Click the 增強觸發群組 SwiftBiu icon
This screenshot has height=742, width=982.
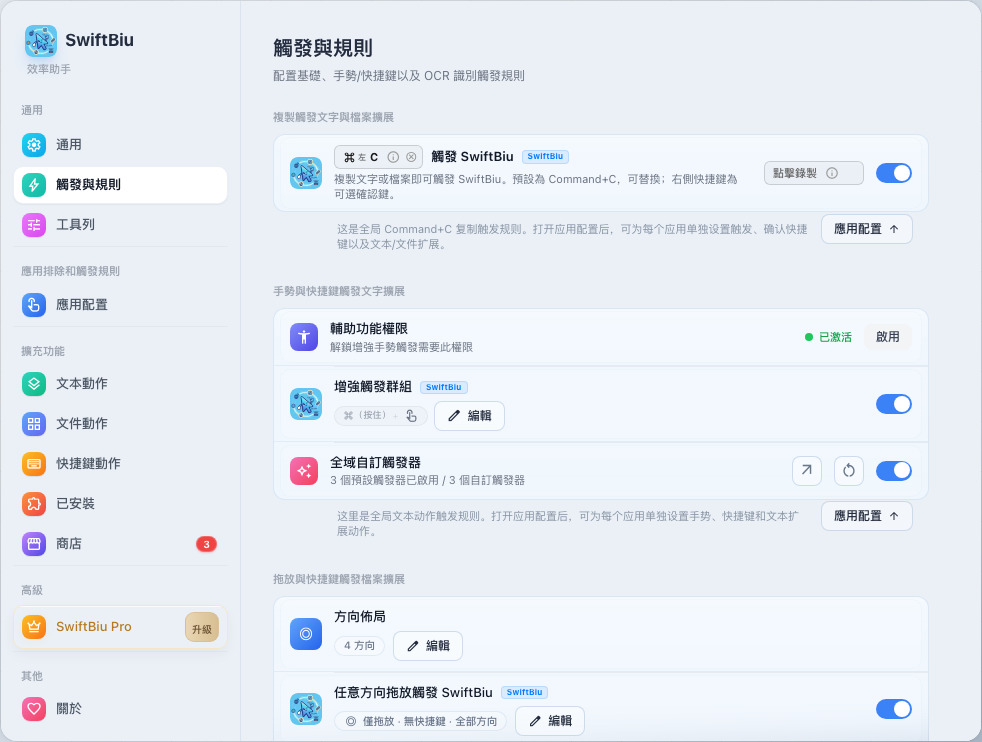pyautogui.click(x=306, y=404)
